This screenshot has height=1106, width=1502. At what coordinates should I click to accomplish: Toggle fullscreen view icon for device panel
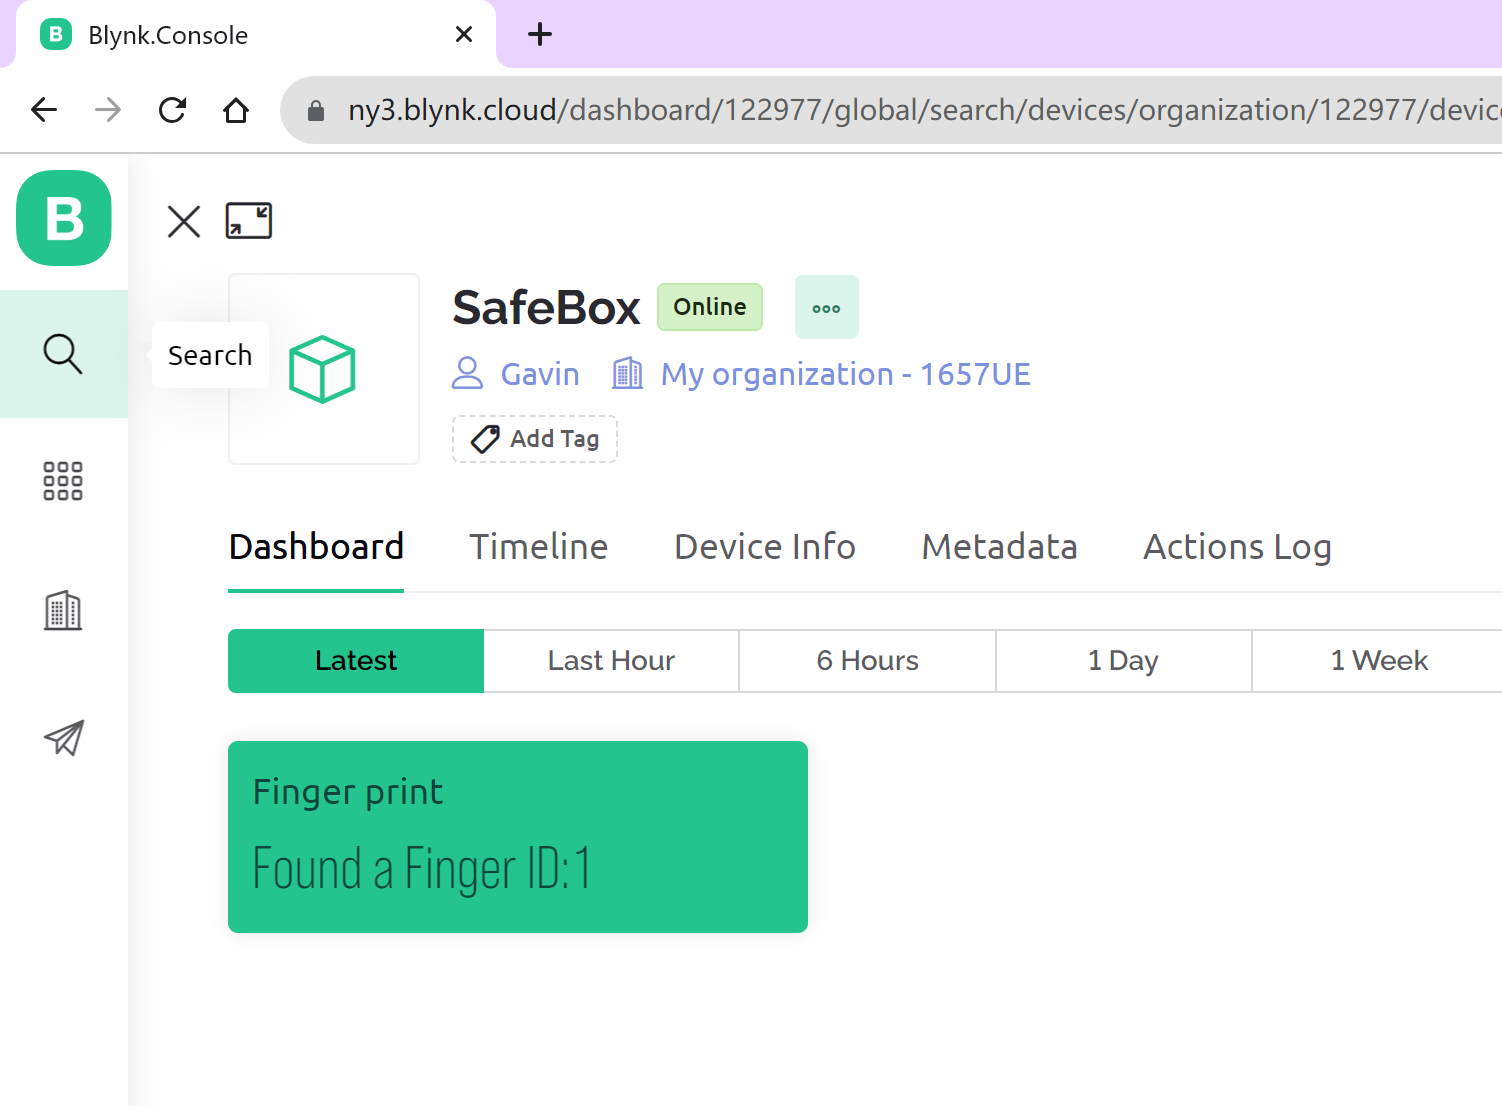point(249,221)
